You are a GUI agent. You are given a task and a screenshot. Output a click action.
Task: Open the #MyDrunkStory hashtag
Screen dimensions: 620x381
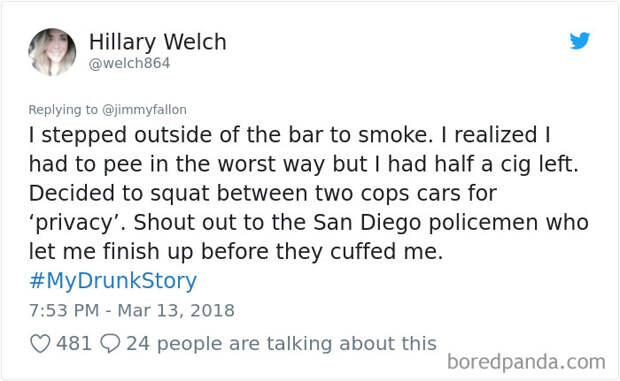[113, 281]
